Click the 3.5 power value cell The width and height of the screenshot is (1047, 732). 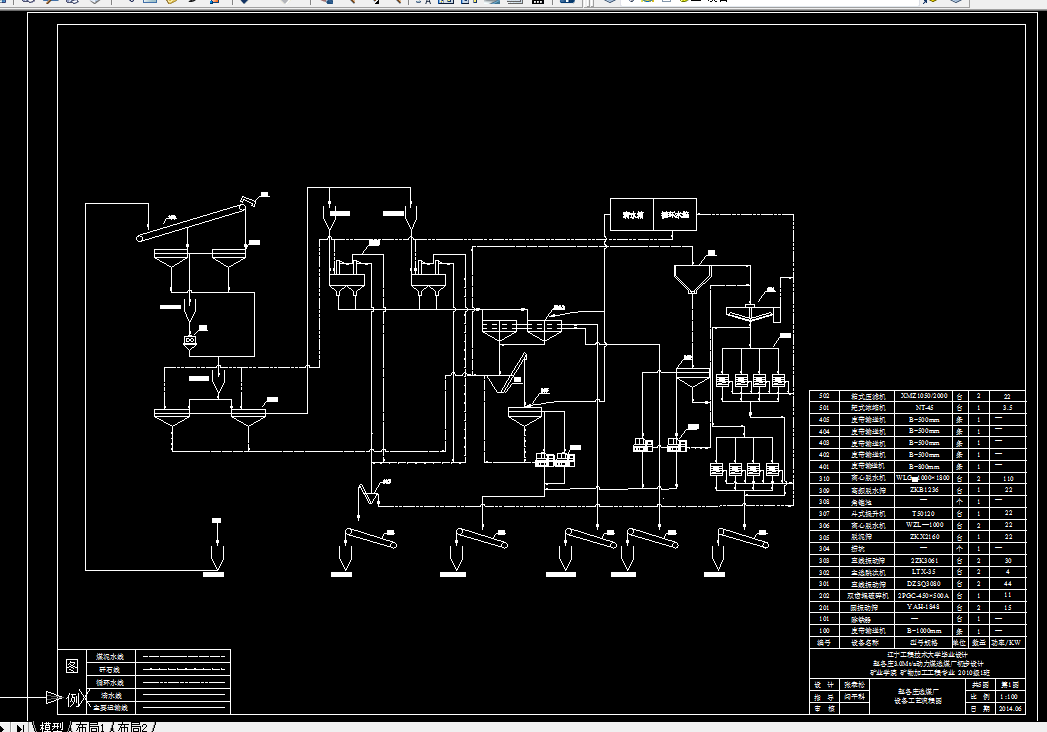[x=1008, y=407]
